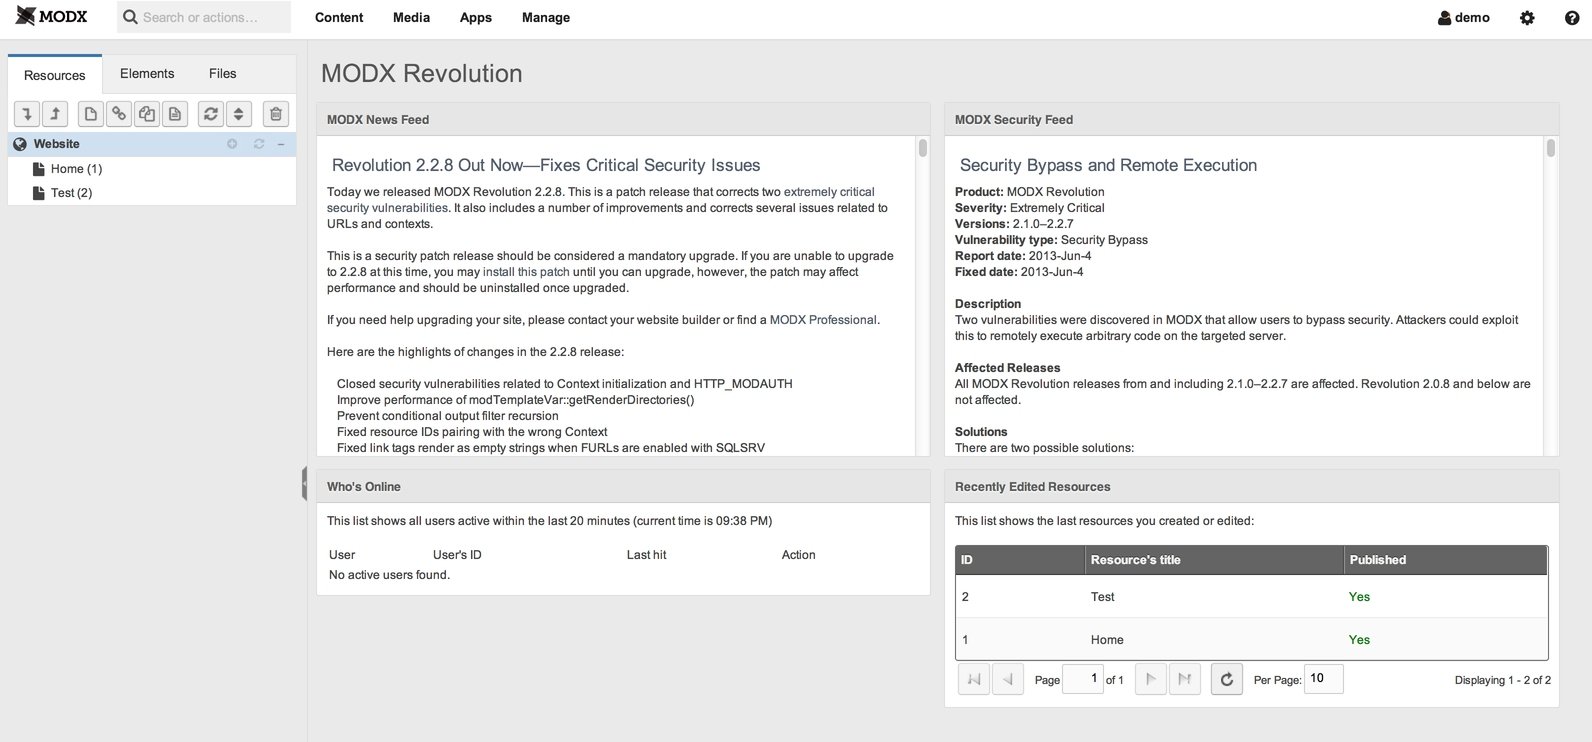Open the 'install this patch' link
Image resolution: width=1592 pixels, height=742 pixels.
pos(526,272)
